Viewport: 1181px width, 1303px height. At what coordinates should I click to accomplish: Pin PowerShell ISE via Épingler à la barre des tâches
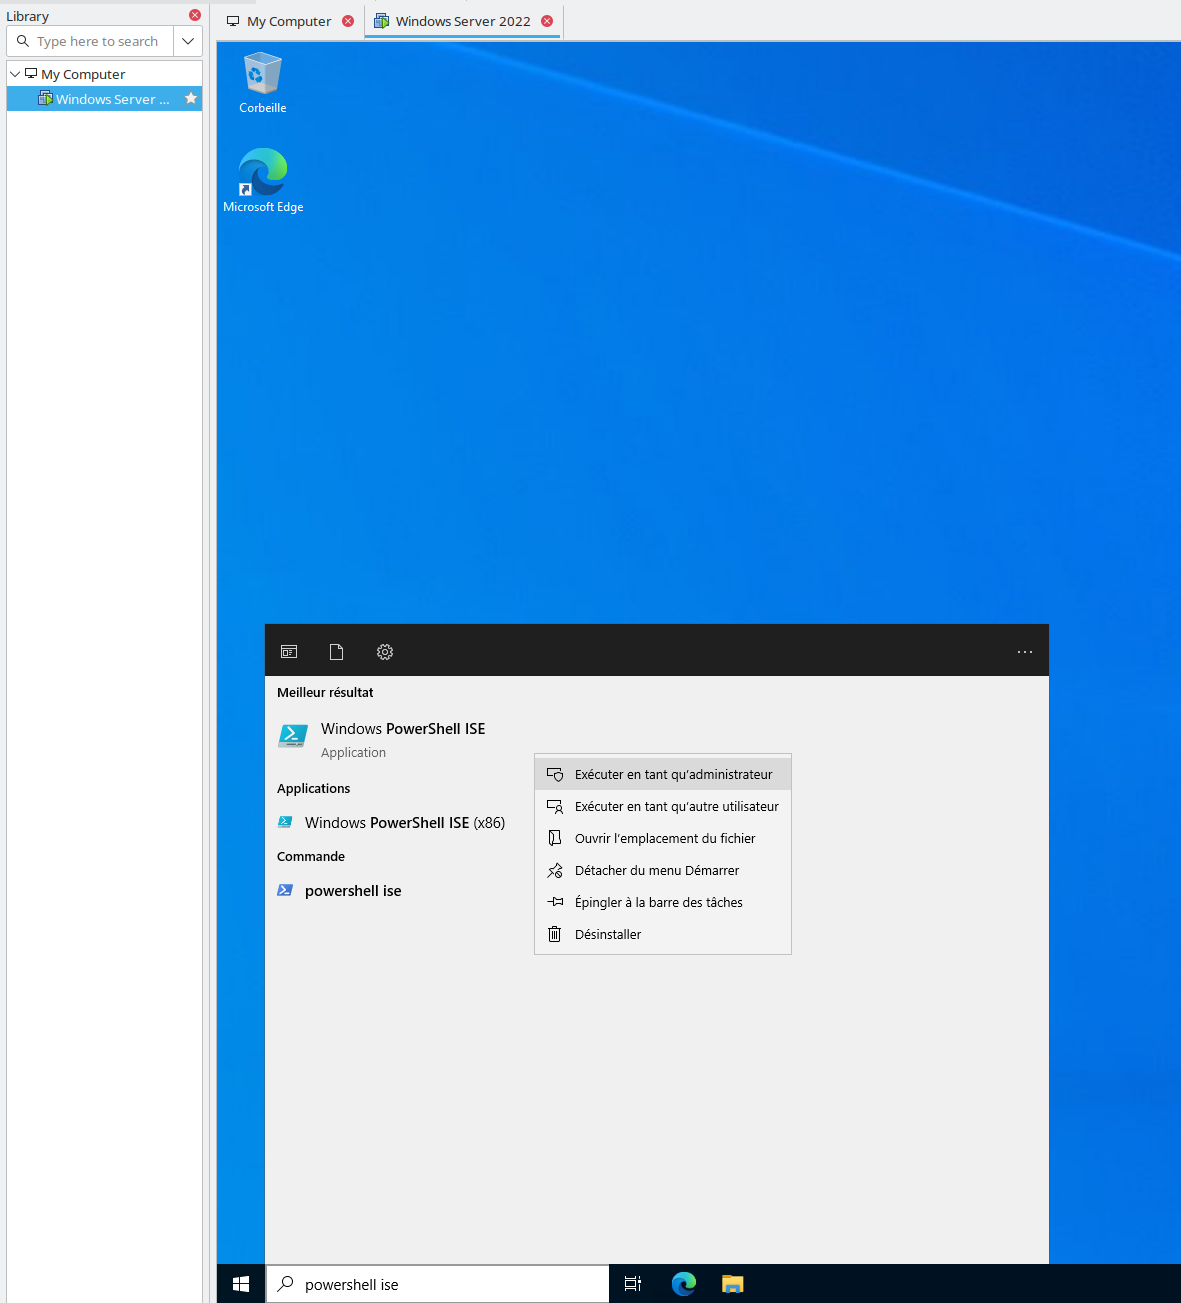point(659,902)
